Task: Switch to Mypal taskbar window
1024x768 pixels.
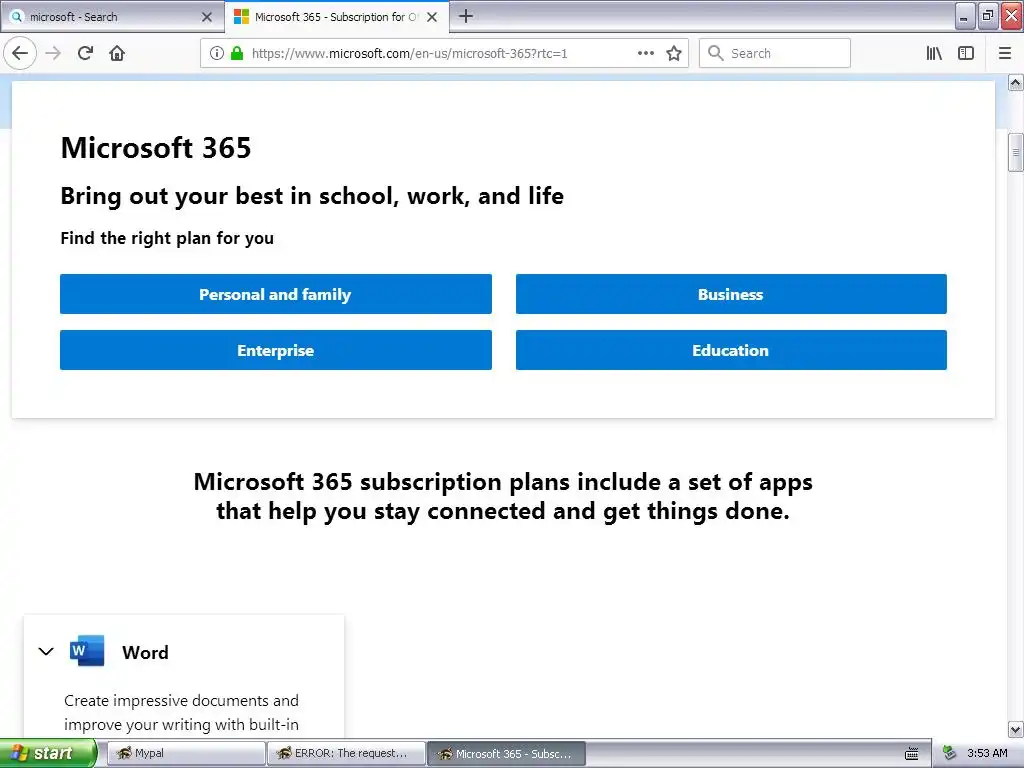Action: click(185, 753)
